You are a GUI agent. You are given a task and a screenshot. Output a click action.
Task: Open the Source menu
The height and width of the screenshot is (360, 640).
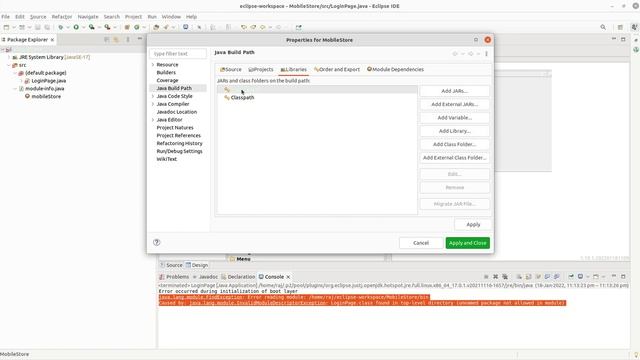(x=38, y=17)
